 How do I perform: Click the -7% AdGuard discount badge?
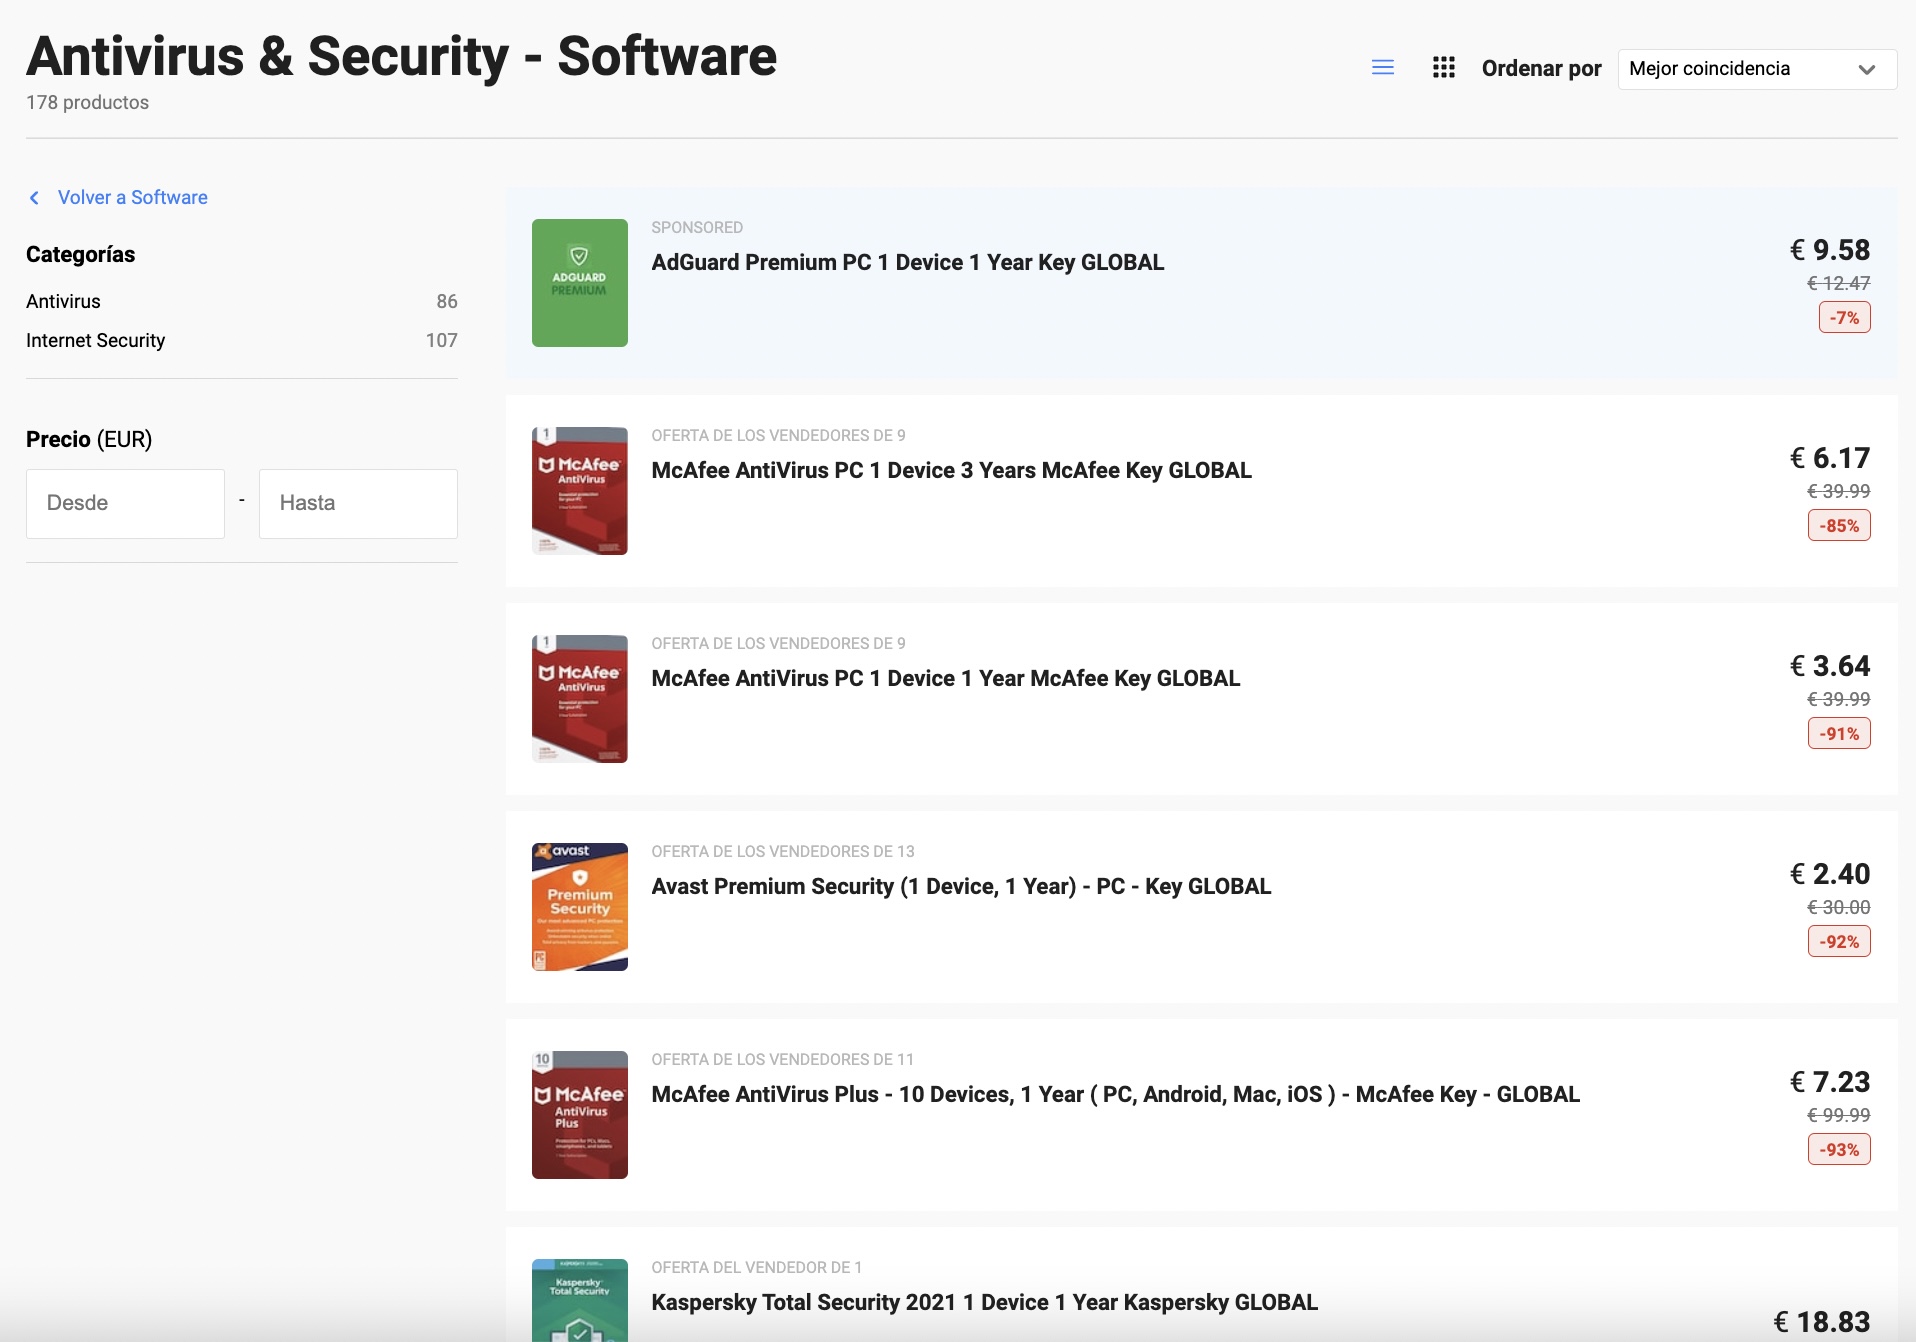click(x=1845, y=318)
